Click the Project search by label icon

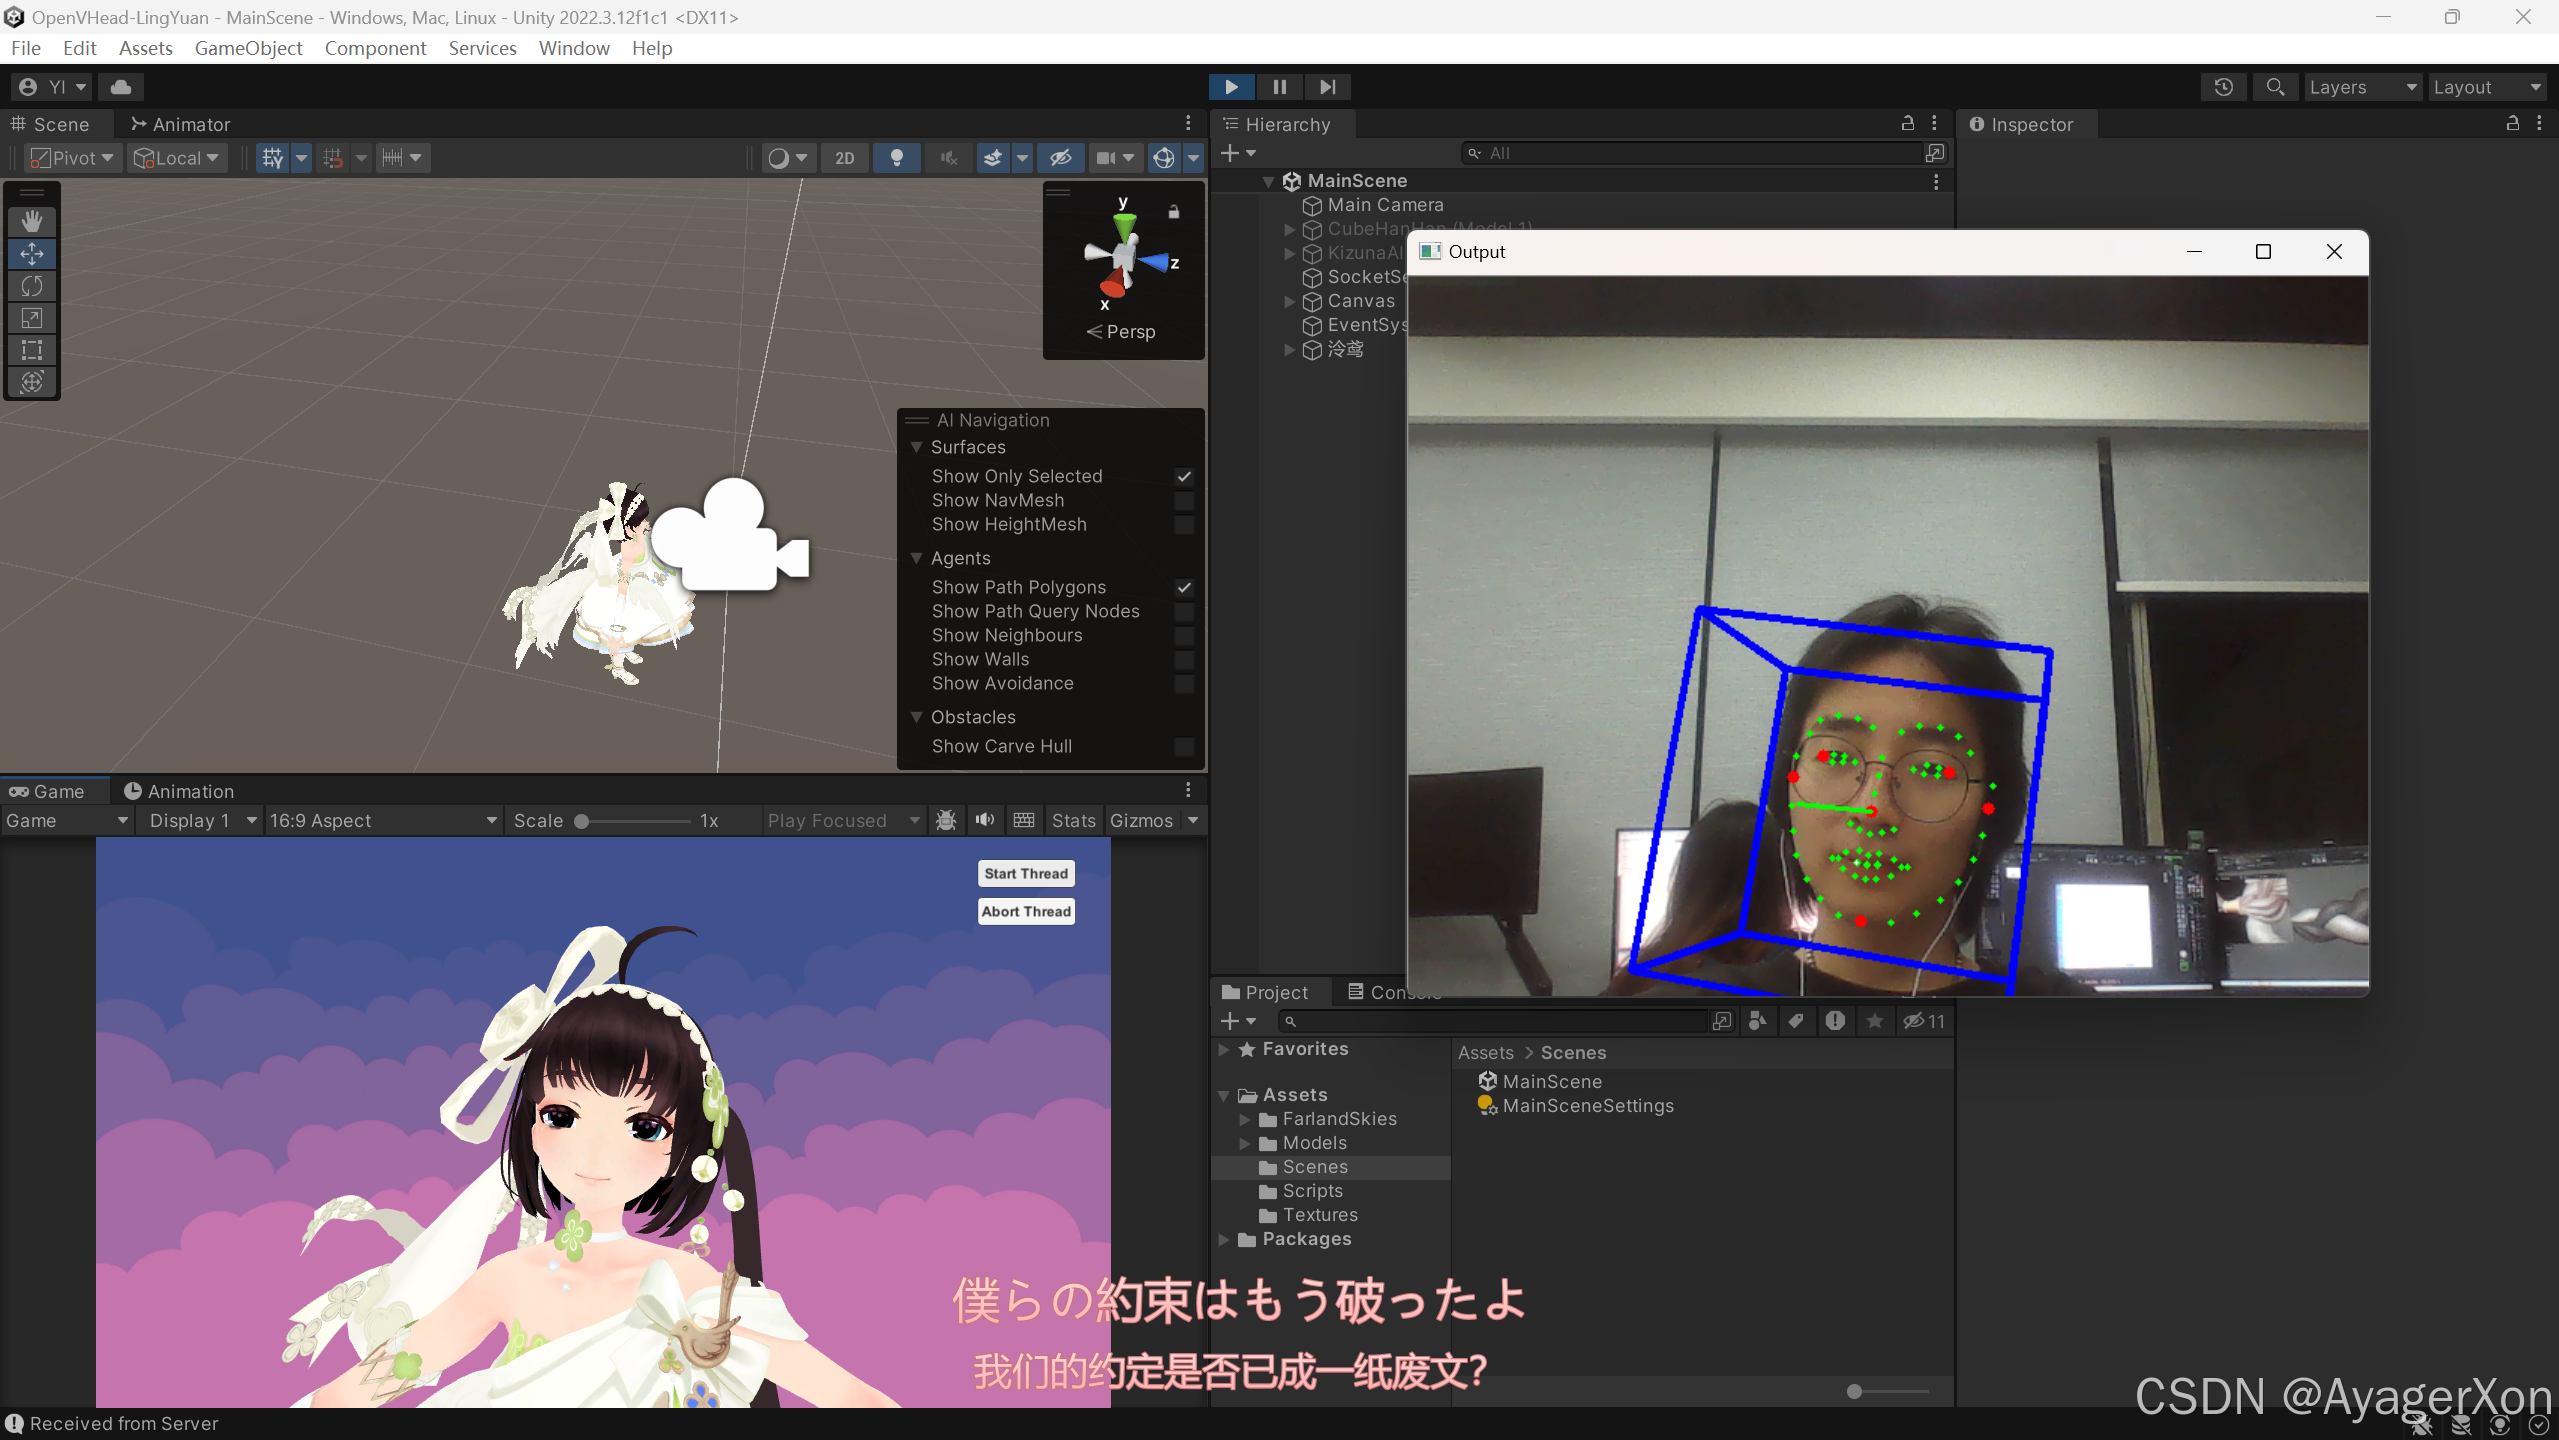coord(1796,1021)
